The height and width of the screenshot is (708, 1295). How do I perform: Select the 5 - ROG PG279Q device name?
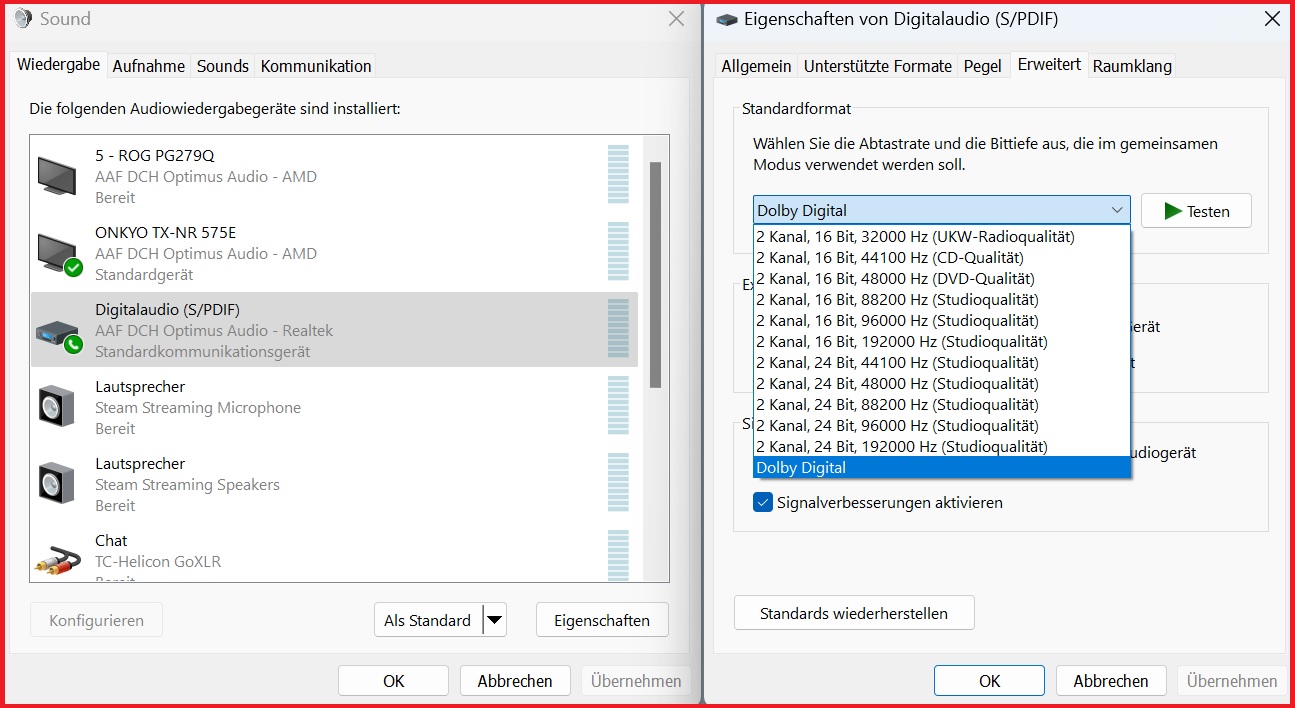[x=155, y=155]
